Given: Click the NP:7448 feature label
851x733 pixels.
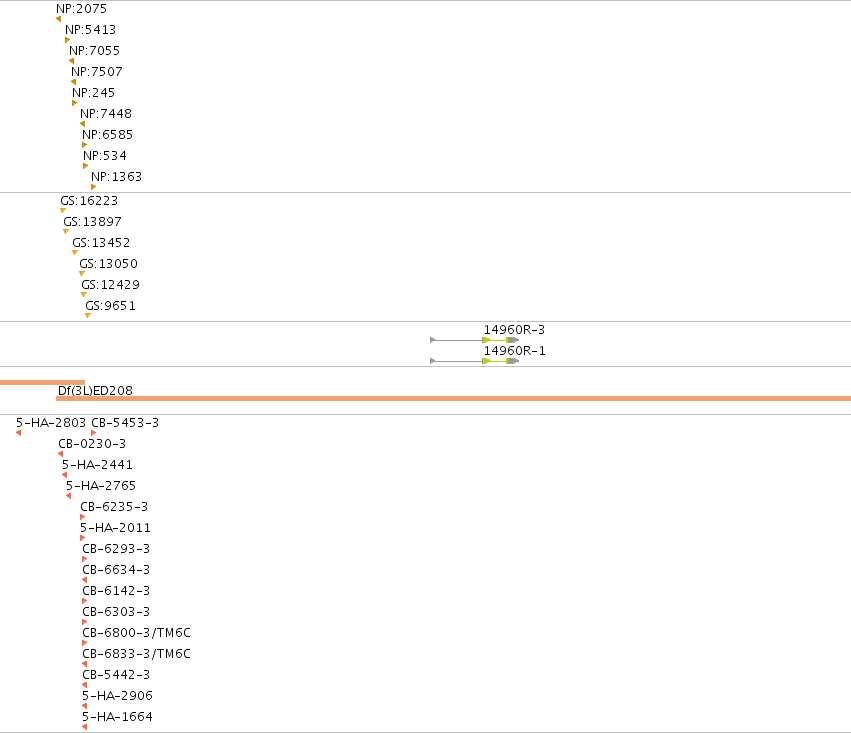Looking at the screenshot, I should pyautogui.click(x=106, y=114).
